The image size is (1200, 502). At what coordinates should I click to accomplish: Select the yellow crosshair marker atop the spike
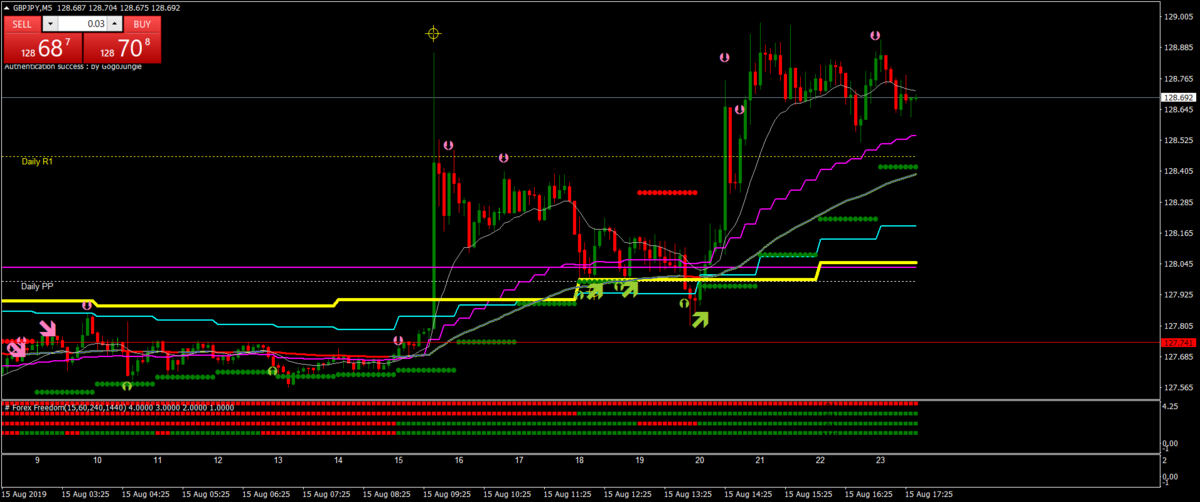tap(433, 34)
